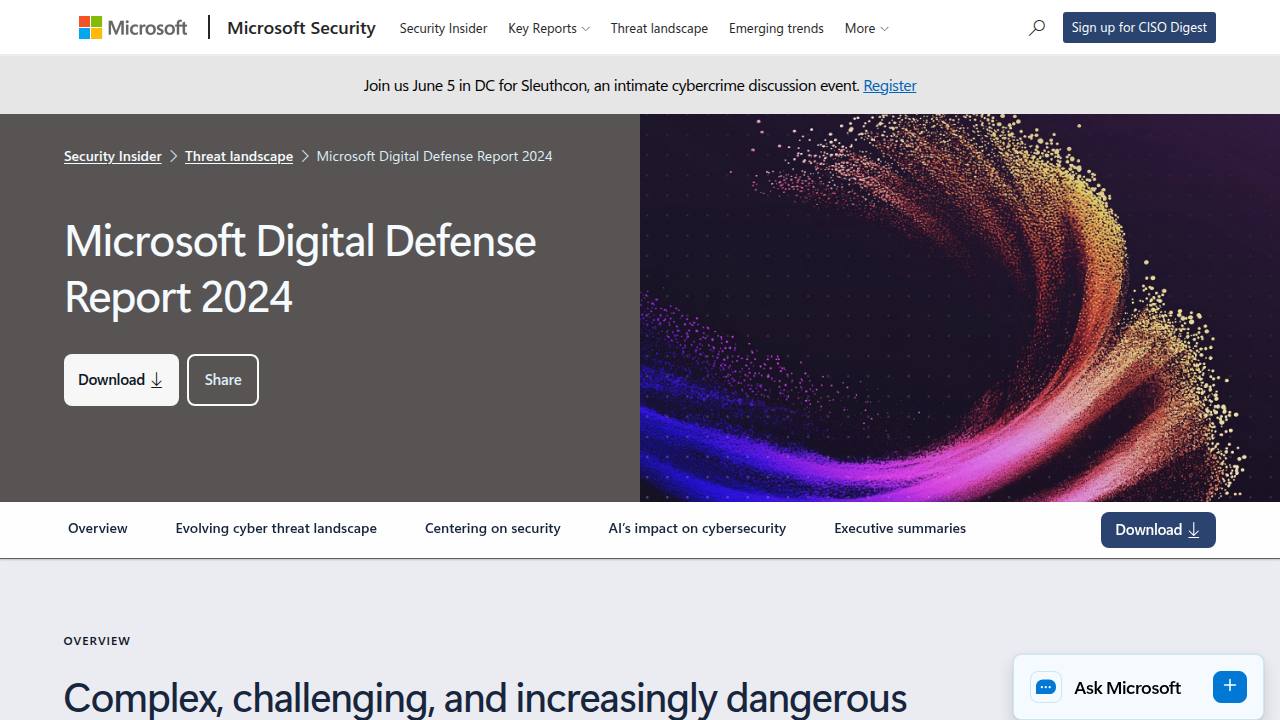
Task: Go to Threat landscape breadcrumb link
Action: pyautogui.click(x=239, y=156)
